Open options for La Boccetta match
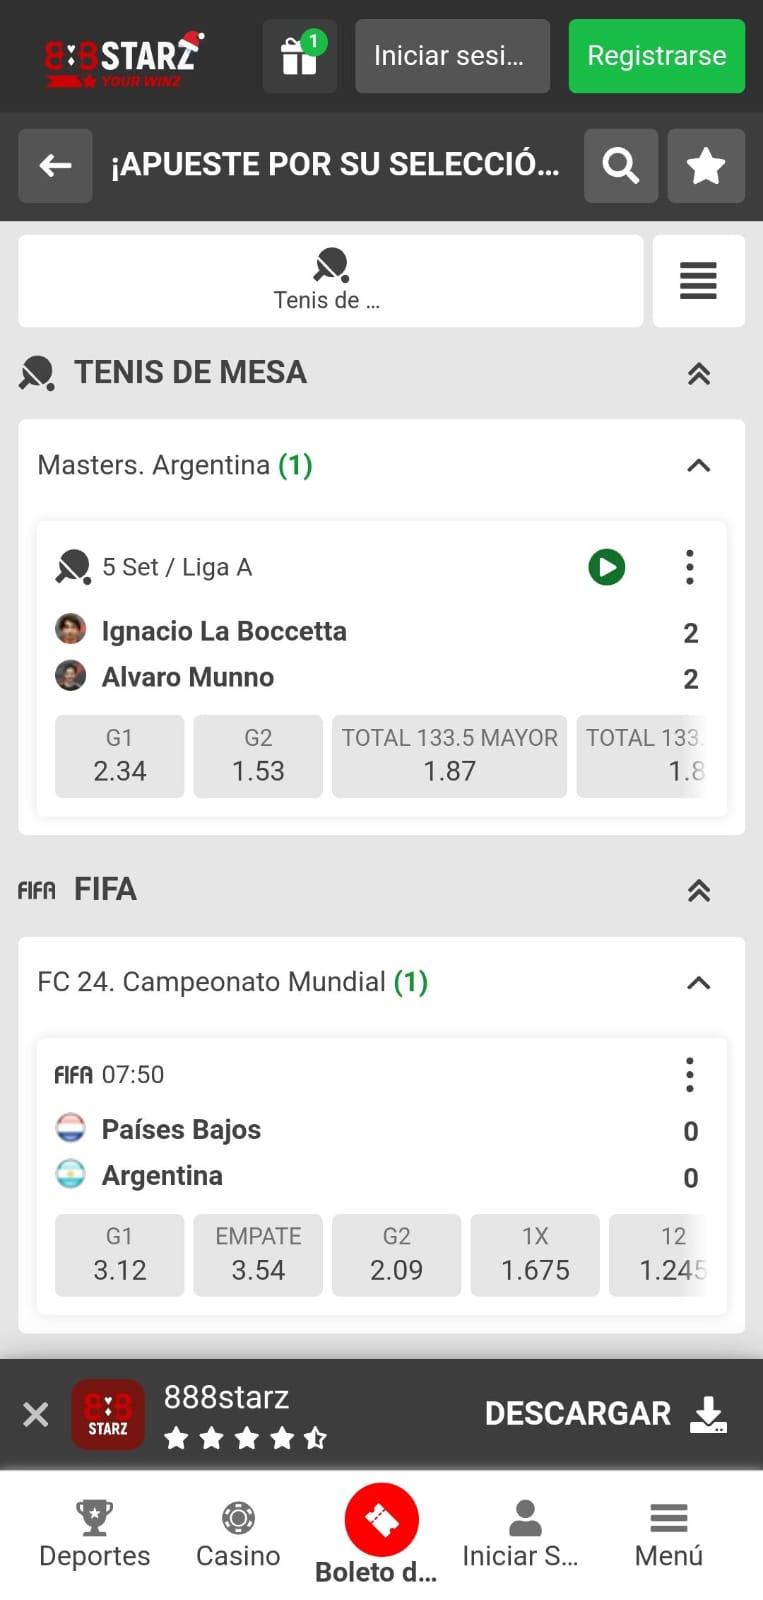The image size is (763, 1600). coord(689,567)
